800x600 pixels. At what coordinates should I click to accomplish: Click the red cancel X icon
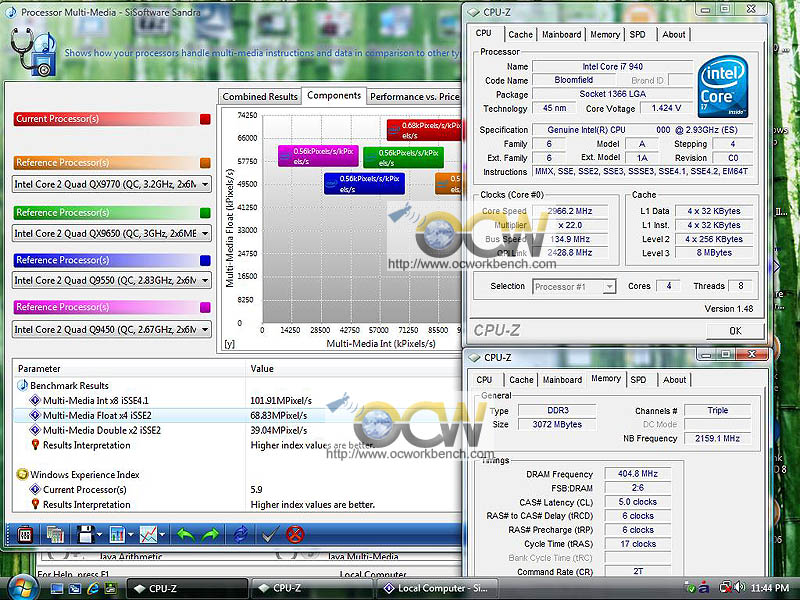pos(295,535)
